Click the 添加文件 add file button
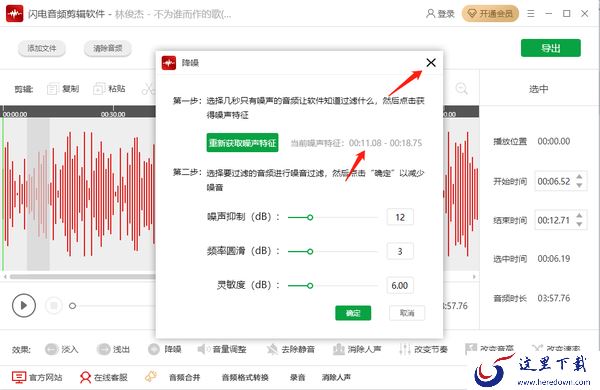This screenshot has height=390, width=600. coord(42,48)
